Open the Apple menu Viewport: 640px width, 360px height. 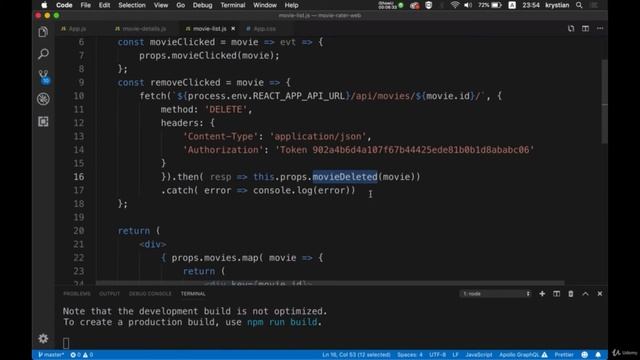(44, 5)
